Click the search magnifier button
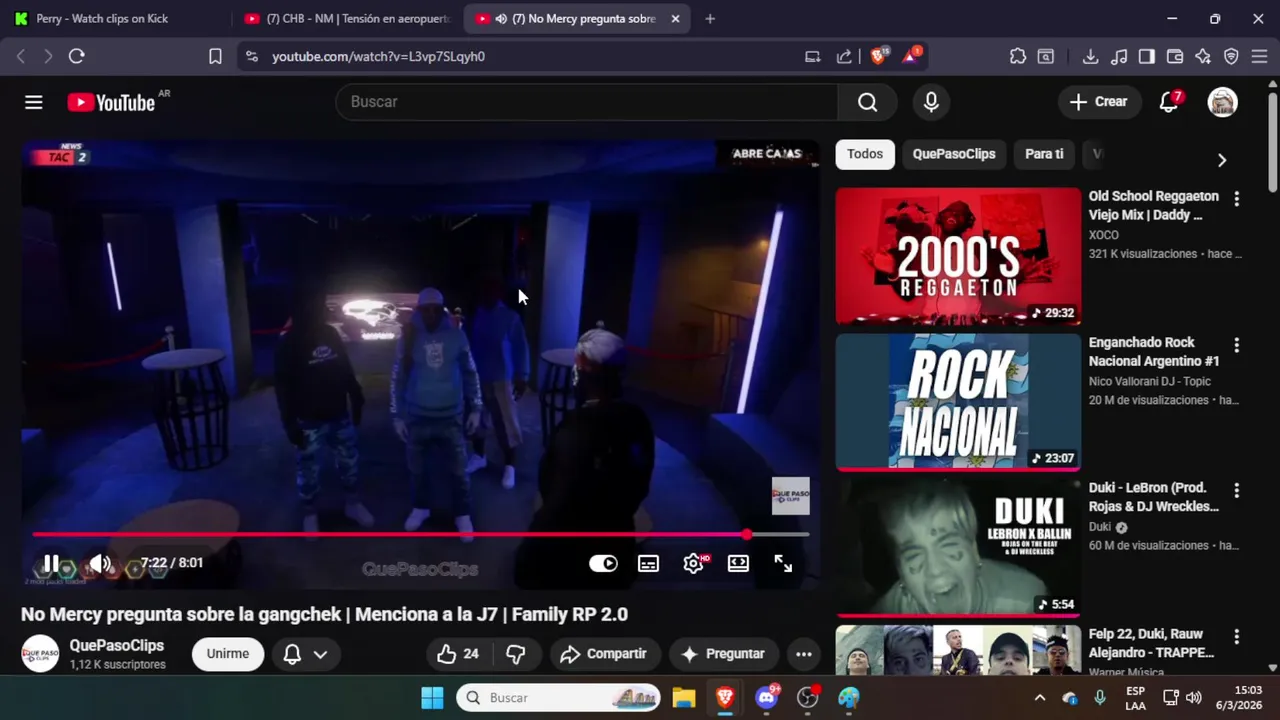1280x720 pixels. (867, 102)
